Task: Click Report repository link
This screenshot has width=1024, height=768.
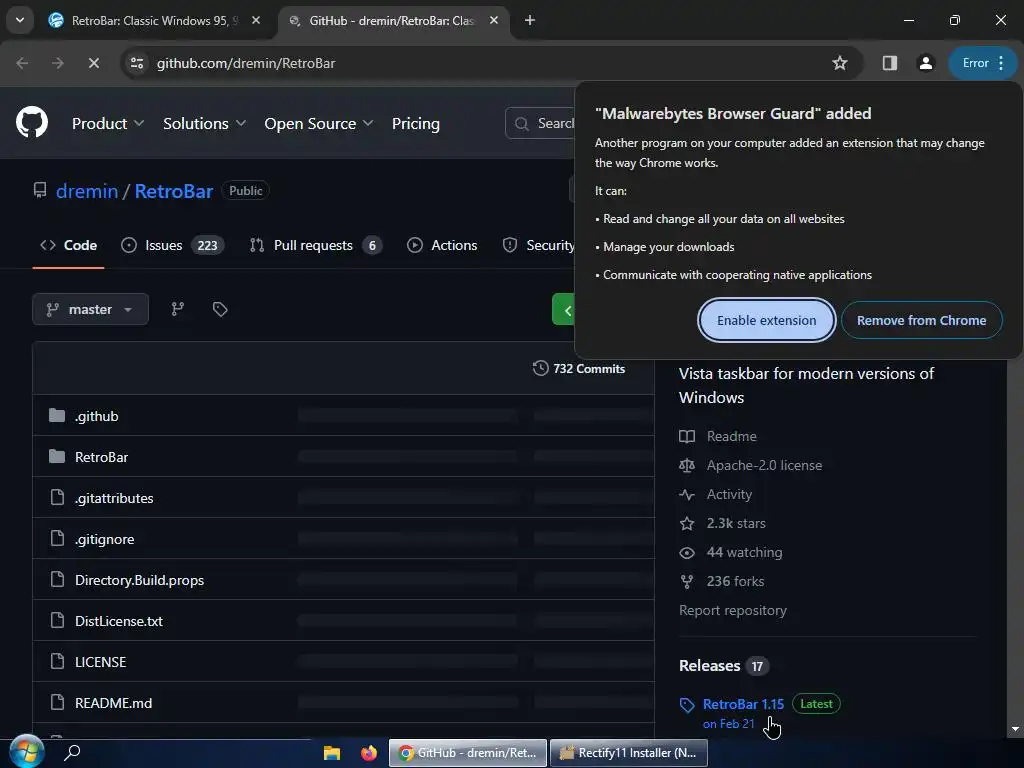Action: tap(733, 611)
